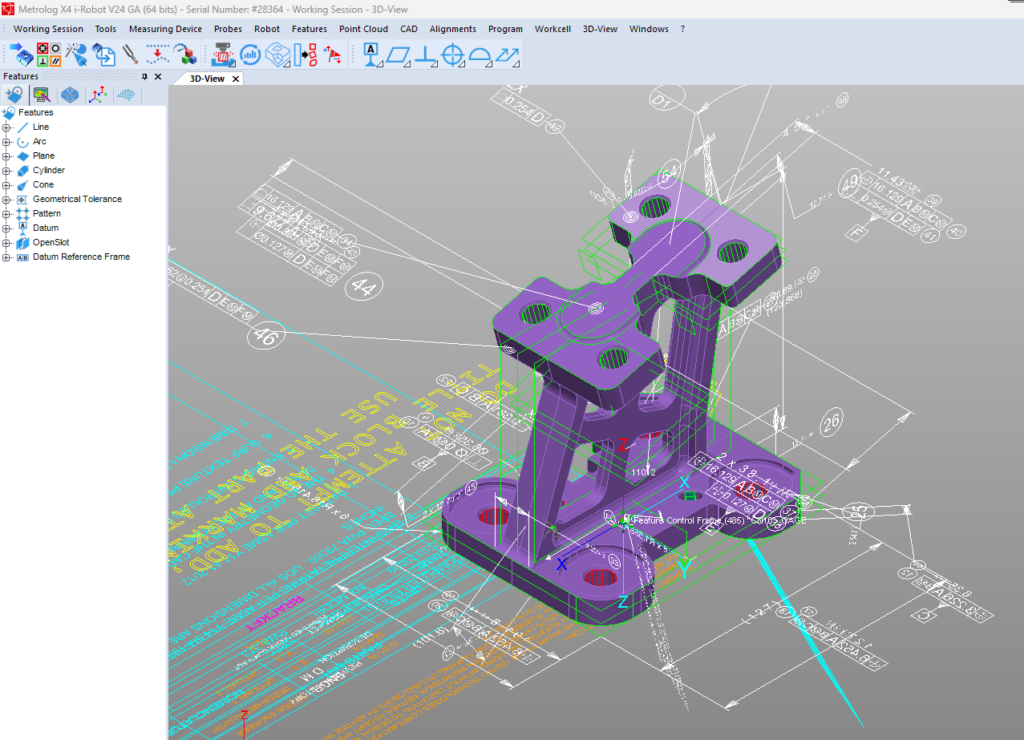Pin the Features panel with pushpin
This screenshot has height=740, width=1024.
pyautogui.click(x=144, y=76)
